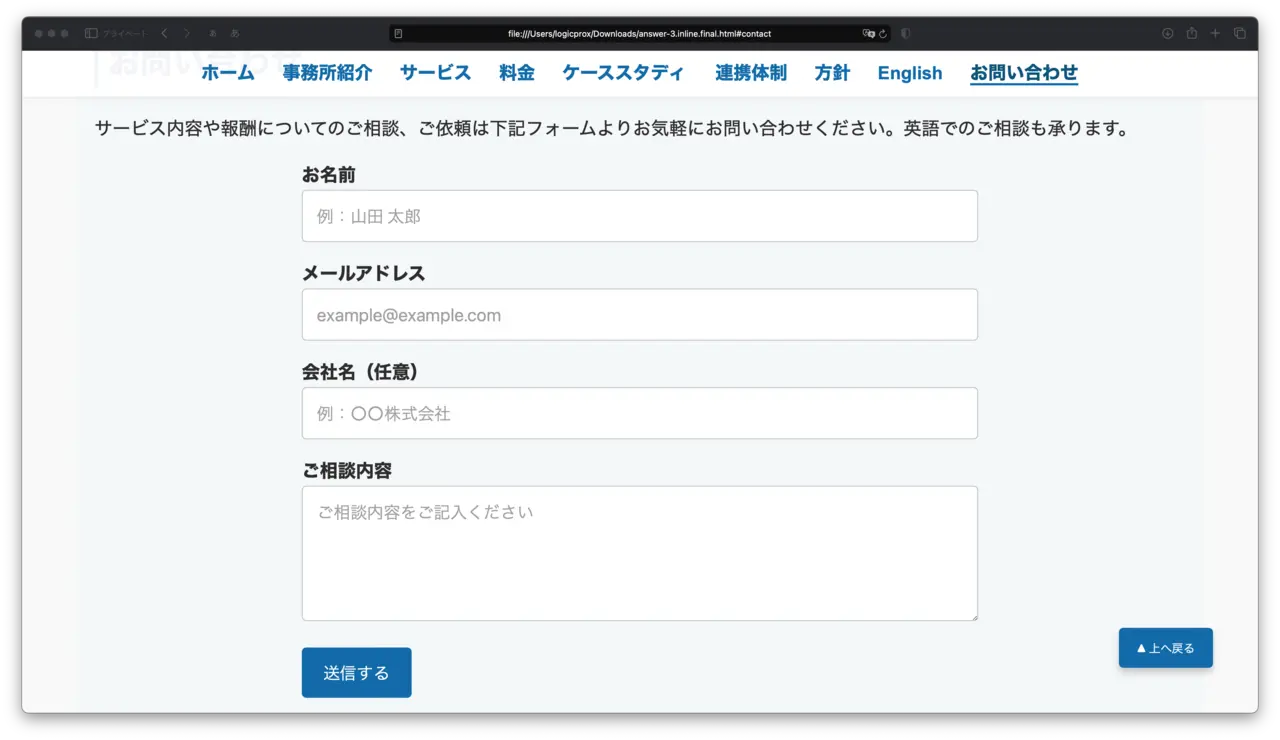Open the 料金 navigation link

(517, 73)
